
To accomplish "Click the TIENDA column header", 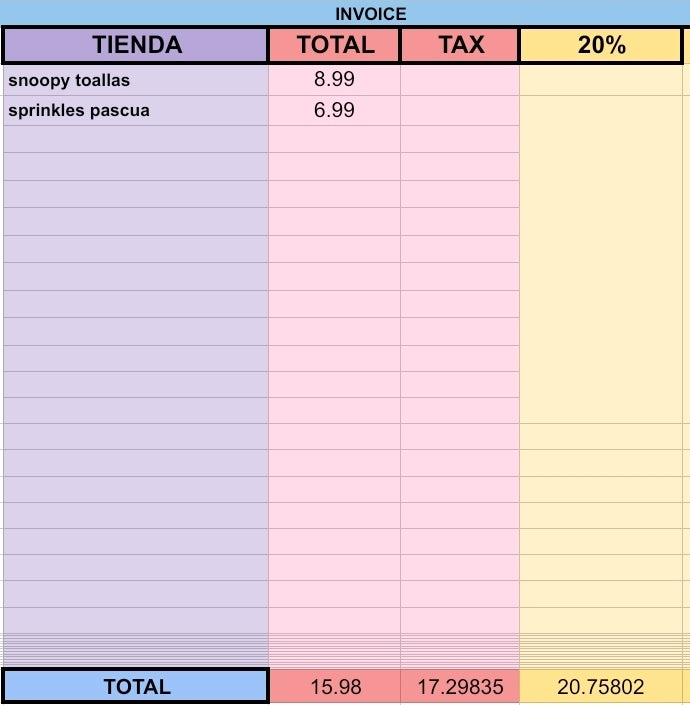I will coord(135,45).
